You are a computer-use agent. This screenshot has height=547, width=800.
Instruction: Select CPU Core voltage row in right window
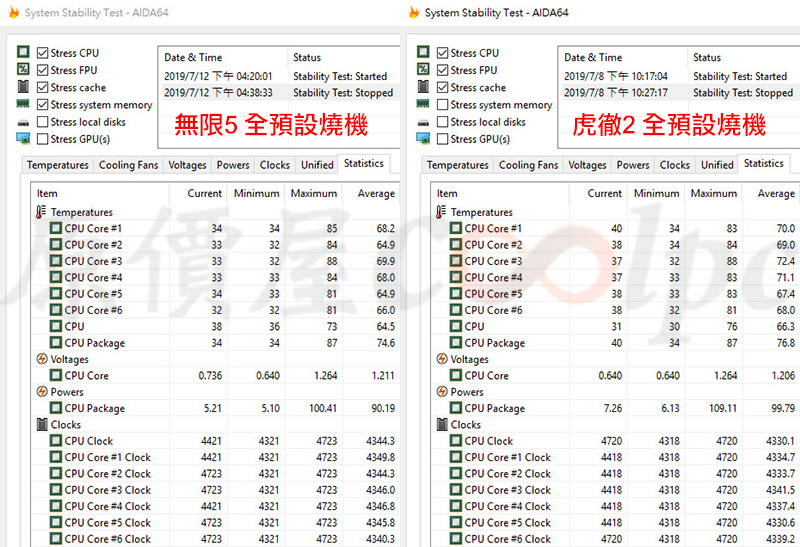coord(615,375)
